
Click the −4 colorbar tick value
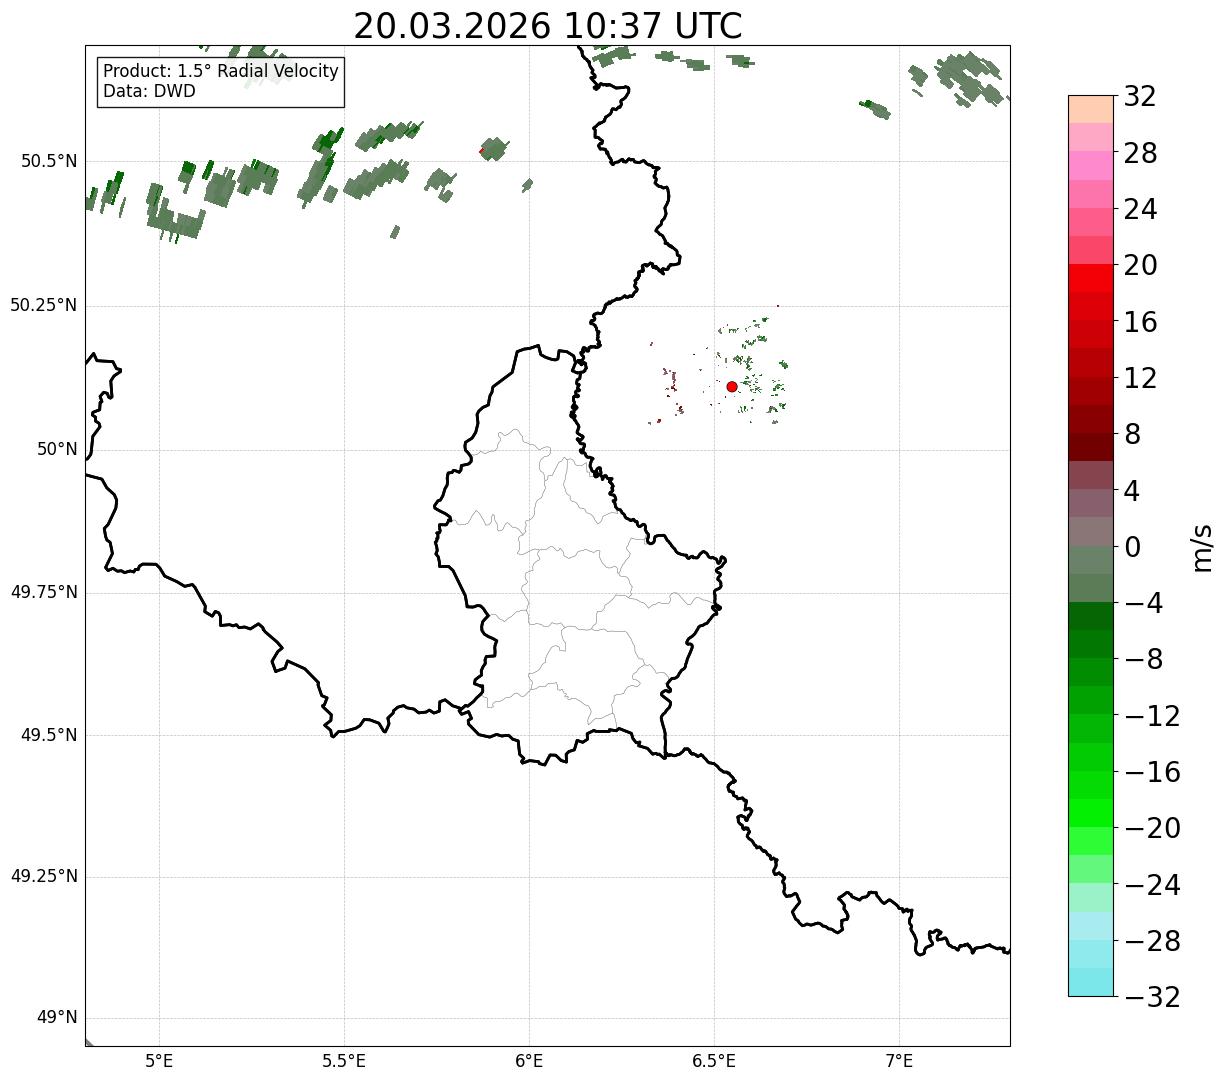pos(1143,604)
